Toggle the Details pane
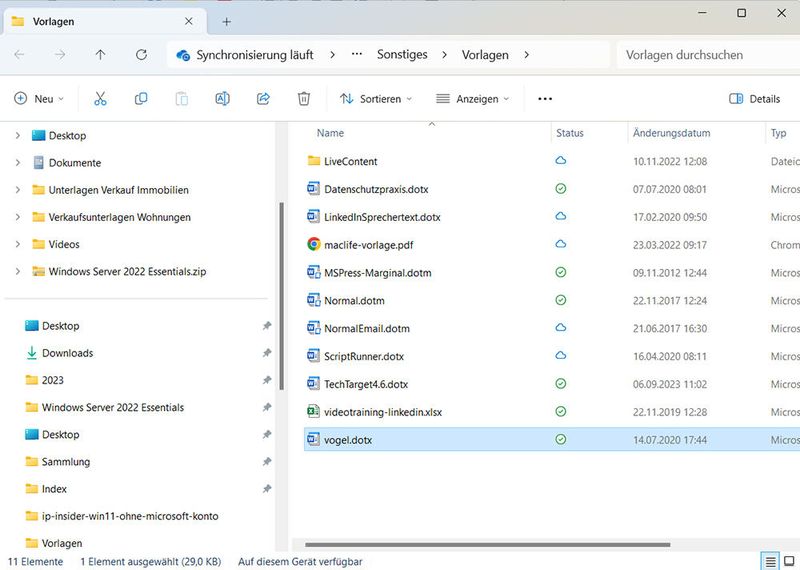The image size is (800, 570). coord(755,99)
